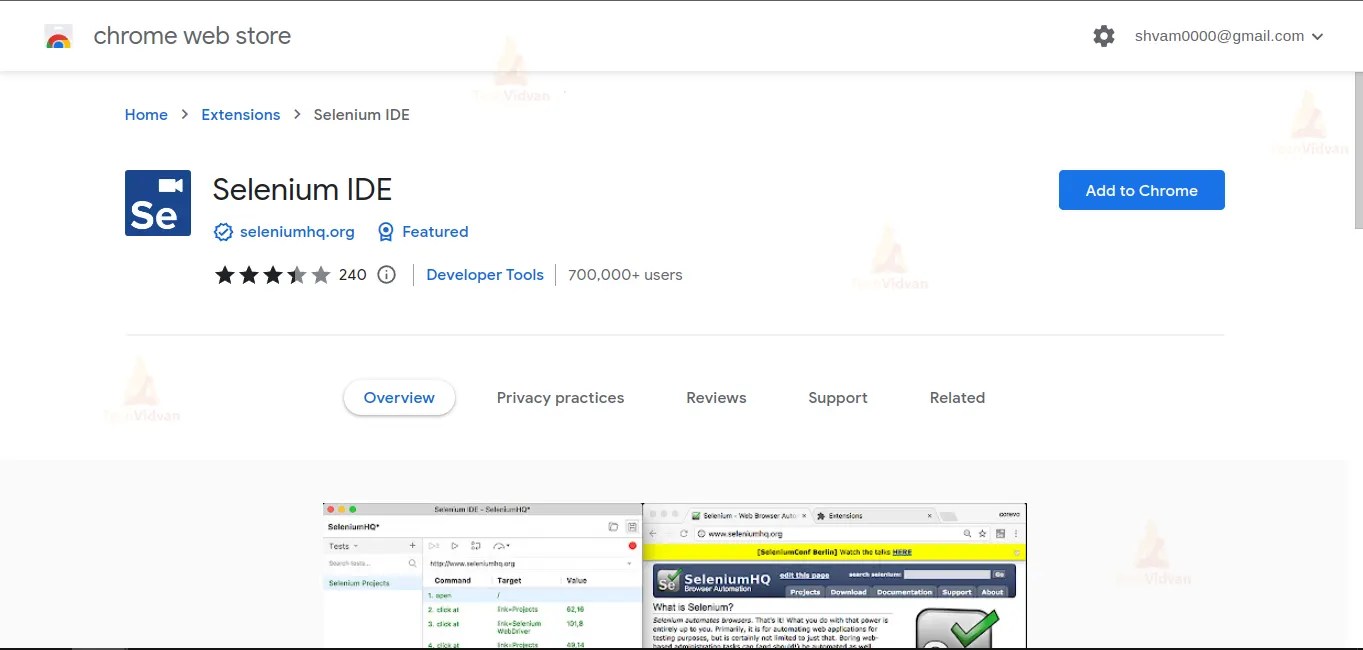This screenshot has height=650, width=1363.
Task: Expand the shvam0000@gmail.com account dropdown
Action: point(1229,36)
